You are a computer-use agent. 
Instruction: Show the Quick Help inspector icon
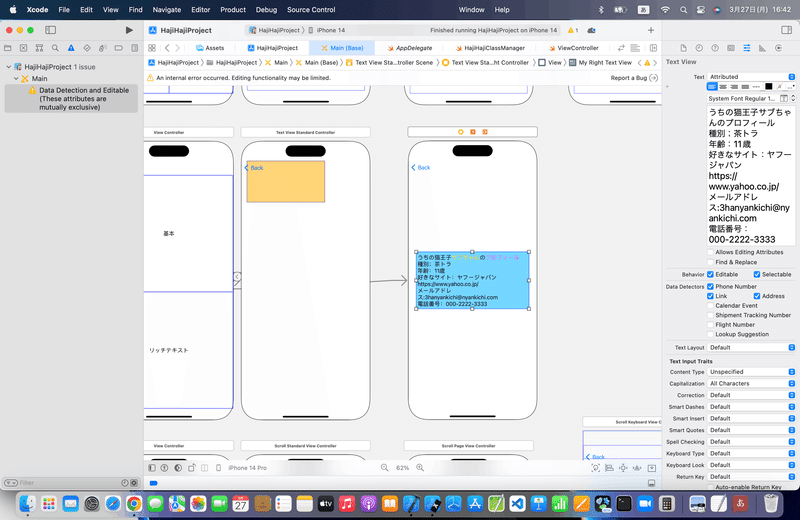click(x=715, y=48)
